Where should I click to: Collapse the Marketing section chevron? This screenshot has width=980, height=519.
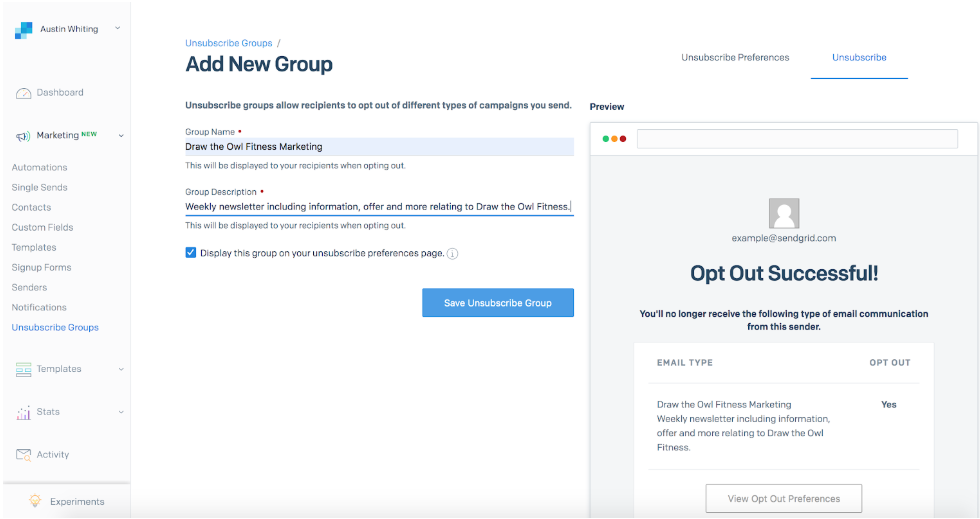point(121,136)
